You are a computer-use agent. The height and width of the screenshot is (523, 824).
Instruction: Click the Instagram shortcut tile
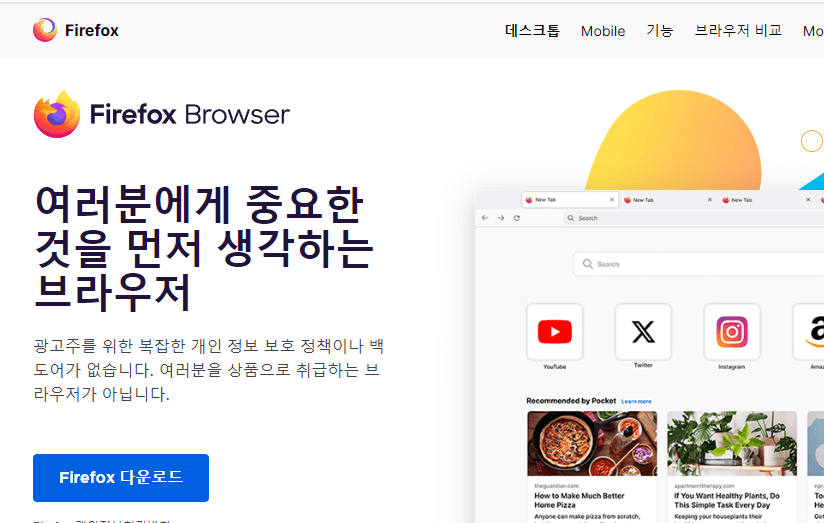pyautogui.click(x=732, y=332)
